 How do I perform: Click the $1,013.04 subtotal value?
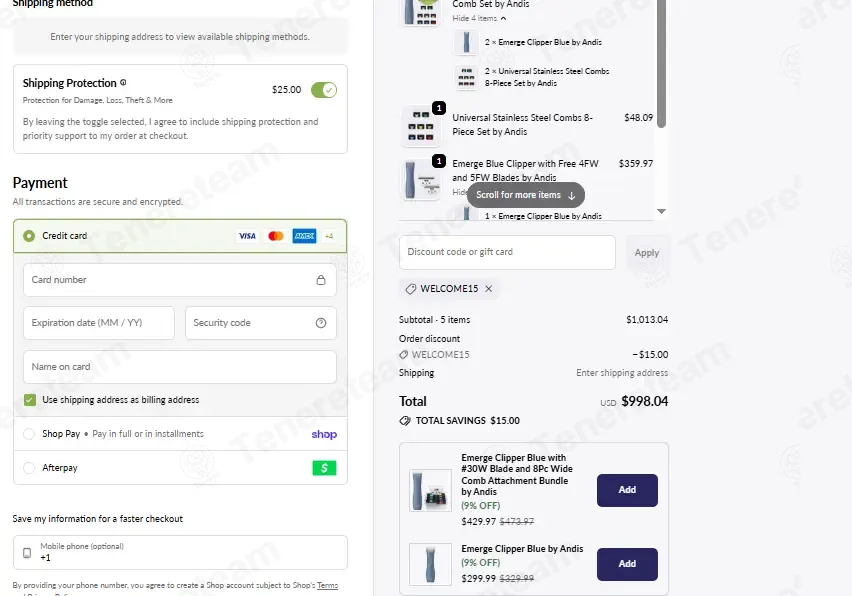coord(647,320)
